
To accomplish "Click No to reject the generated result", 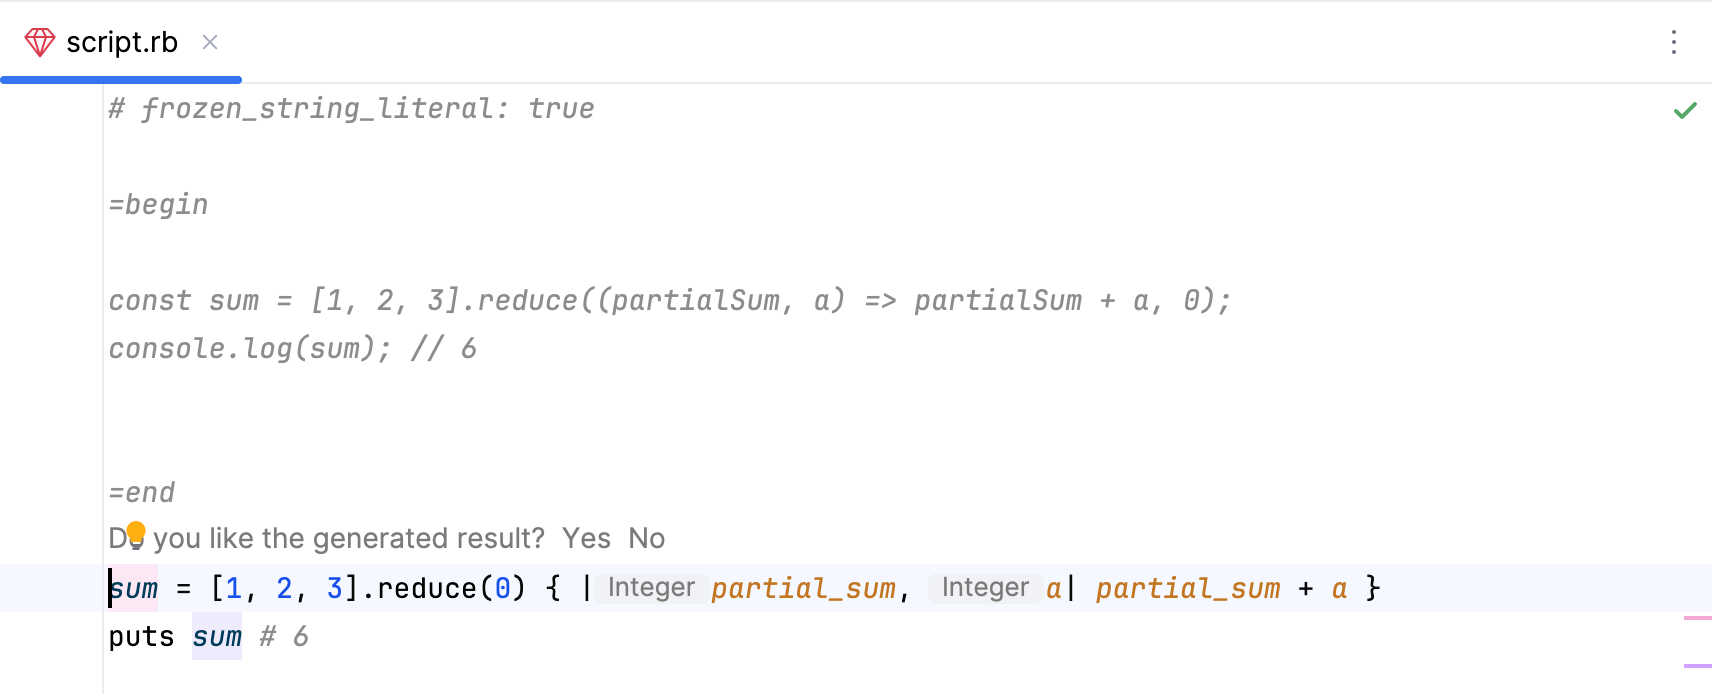I will pyautogui.click(x=646, y=538).
